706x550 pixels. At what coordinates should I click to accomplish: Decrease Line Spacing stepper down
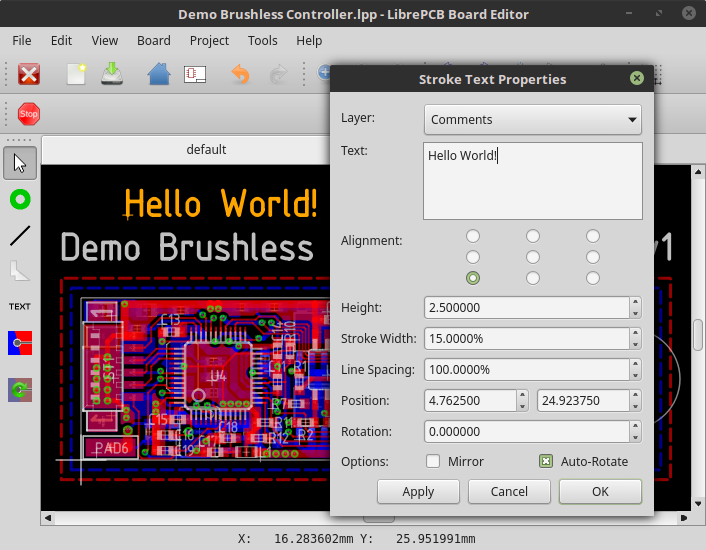(635, 375)
